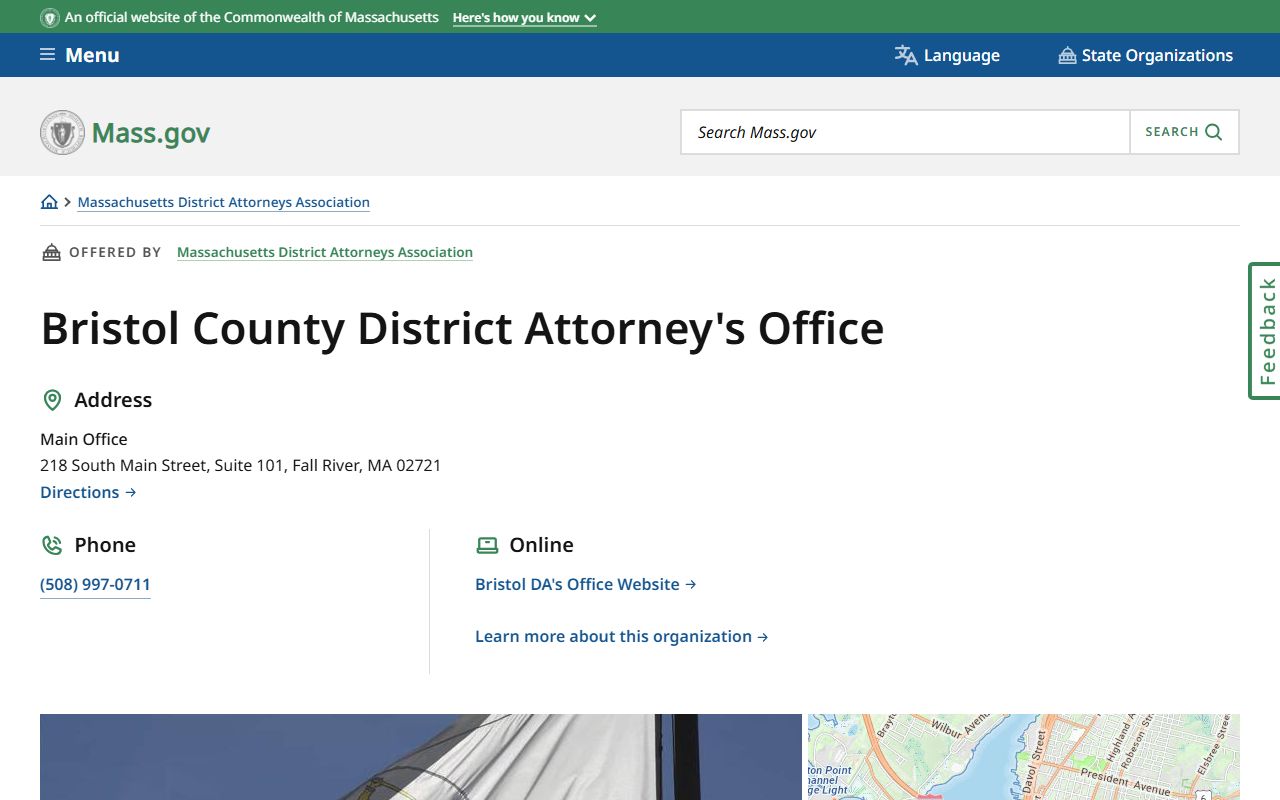Open the Menu navigation
This screenshot has height=800, width=1280.
[80, 55]
